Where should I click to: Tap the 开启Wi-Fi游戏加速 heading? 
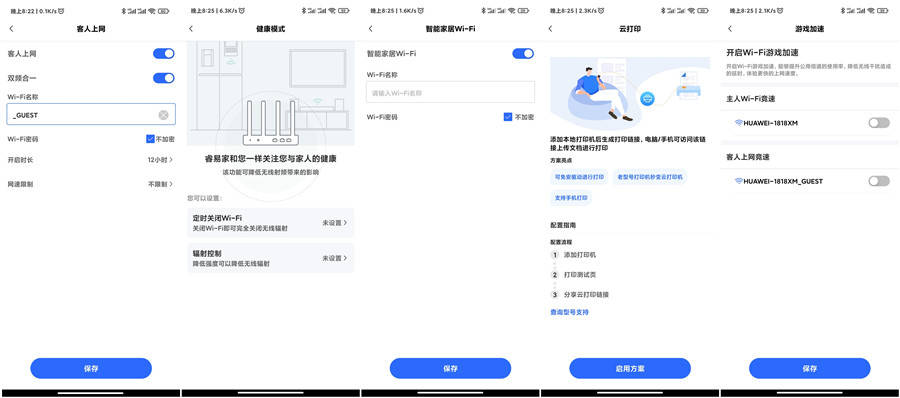click(762, 52)
